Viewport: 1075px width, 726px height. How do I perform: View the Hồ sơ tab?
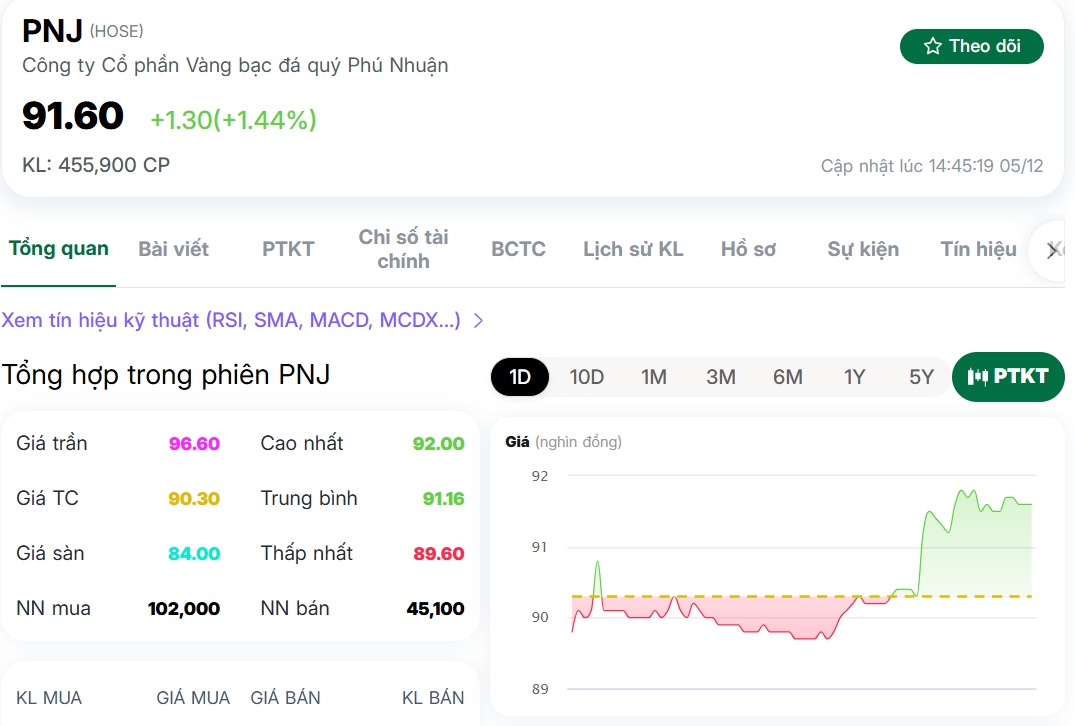(747, 249)
